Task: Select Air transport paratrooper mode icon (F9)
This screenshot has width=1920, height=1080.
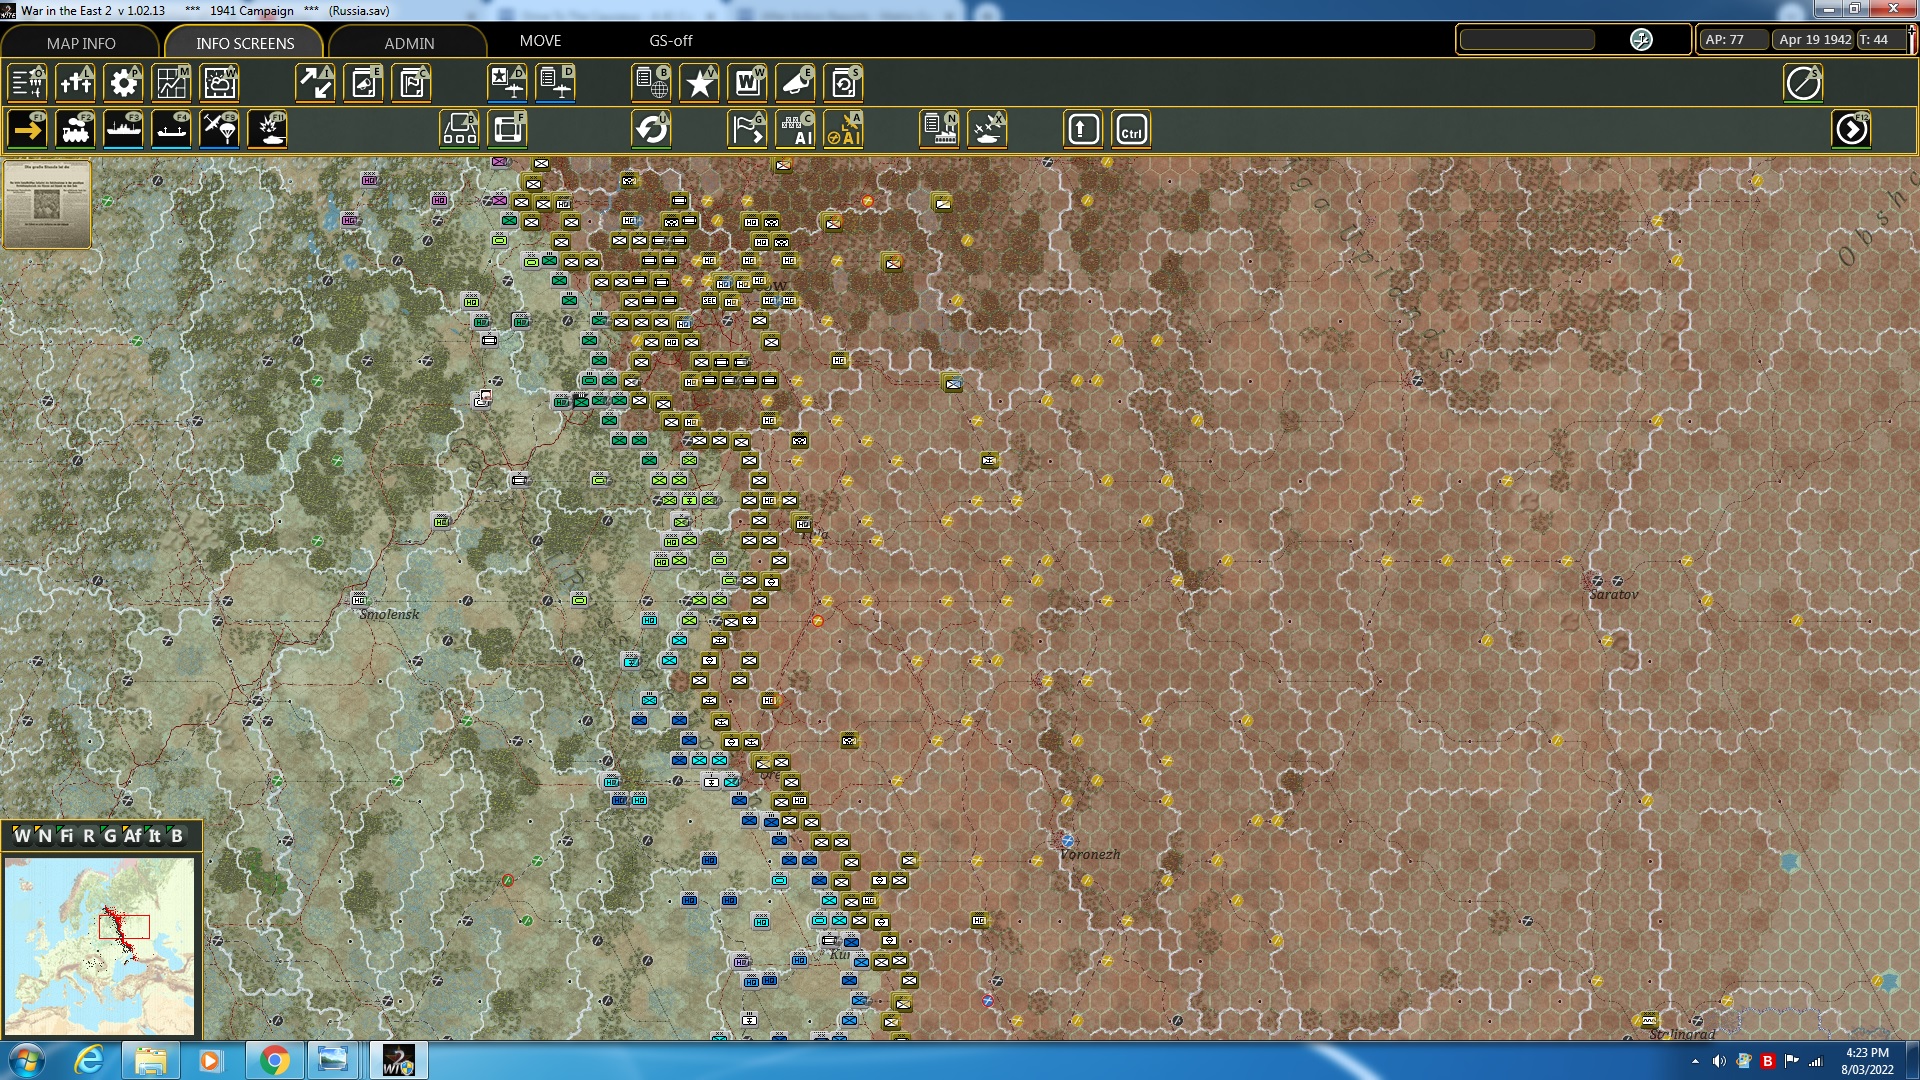Action: tap(219, 130)
